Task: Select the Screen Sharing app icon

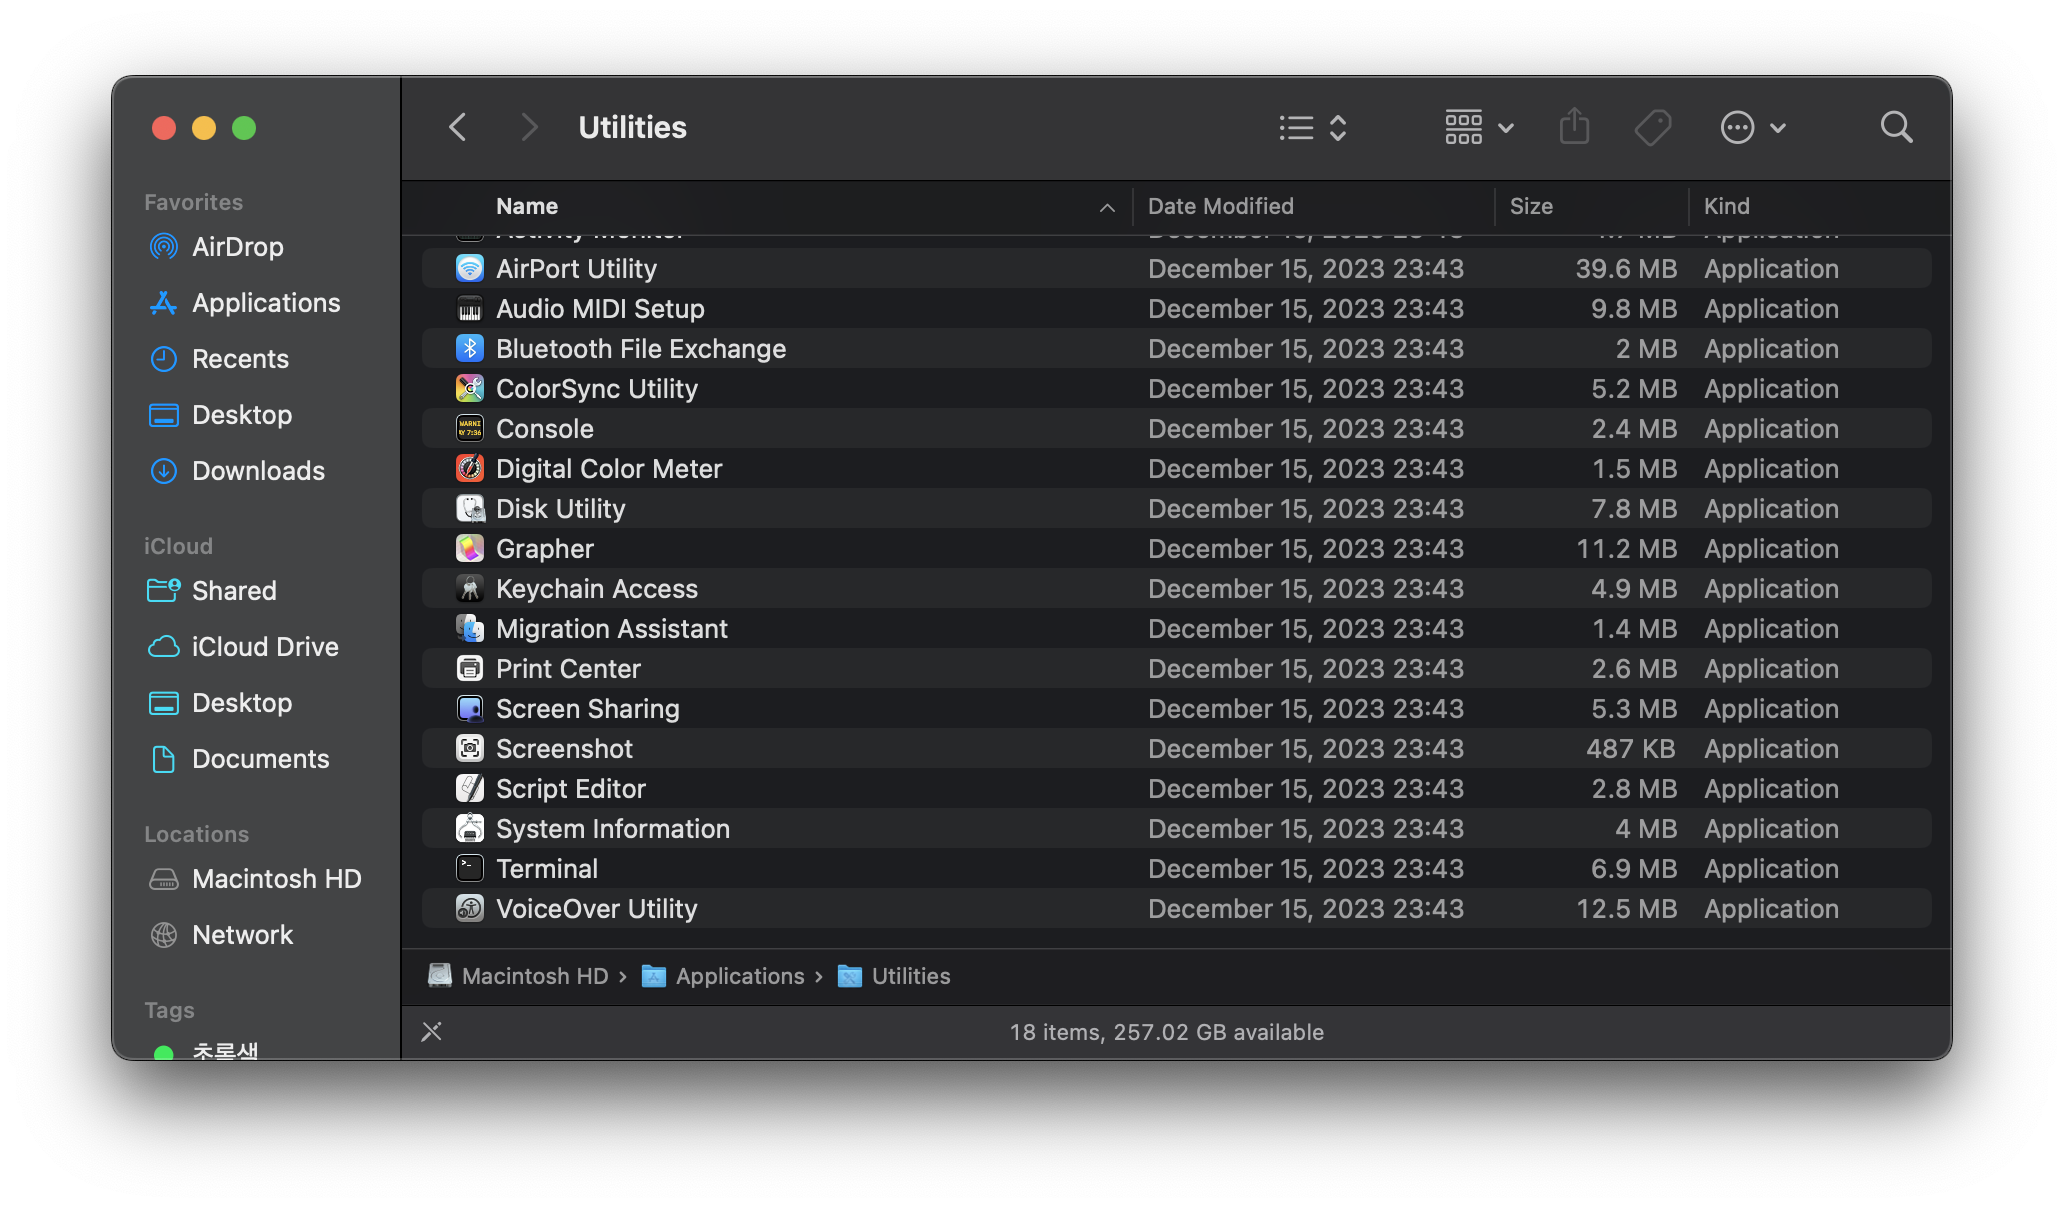Action: point(470,708)
